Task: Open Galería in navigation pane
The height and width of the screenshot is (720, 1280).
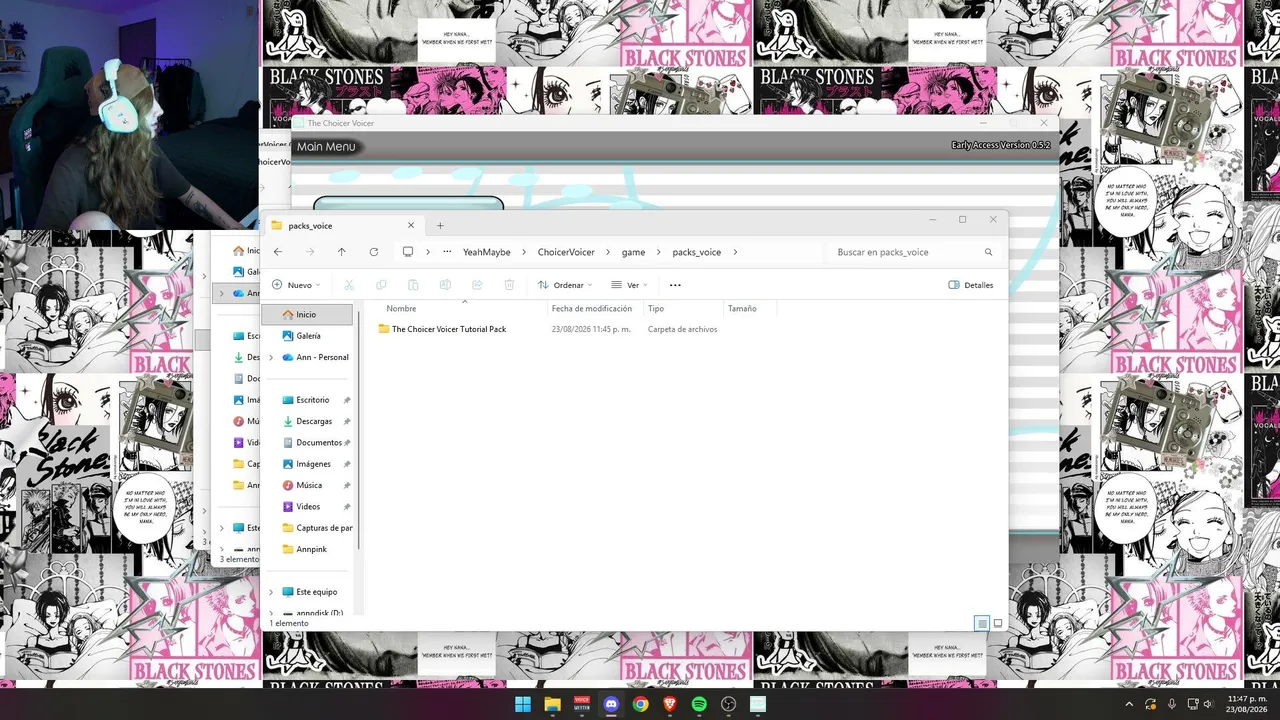Action: [307, 336]
